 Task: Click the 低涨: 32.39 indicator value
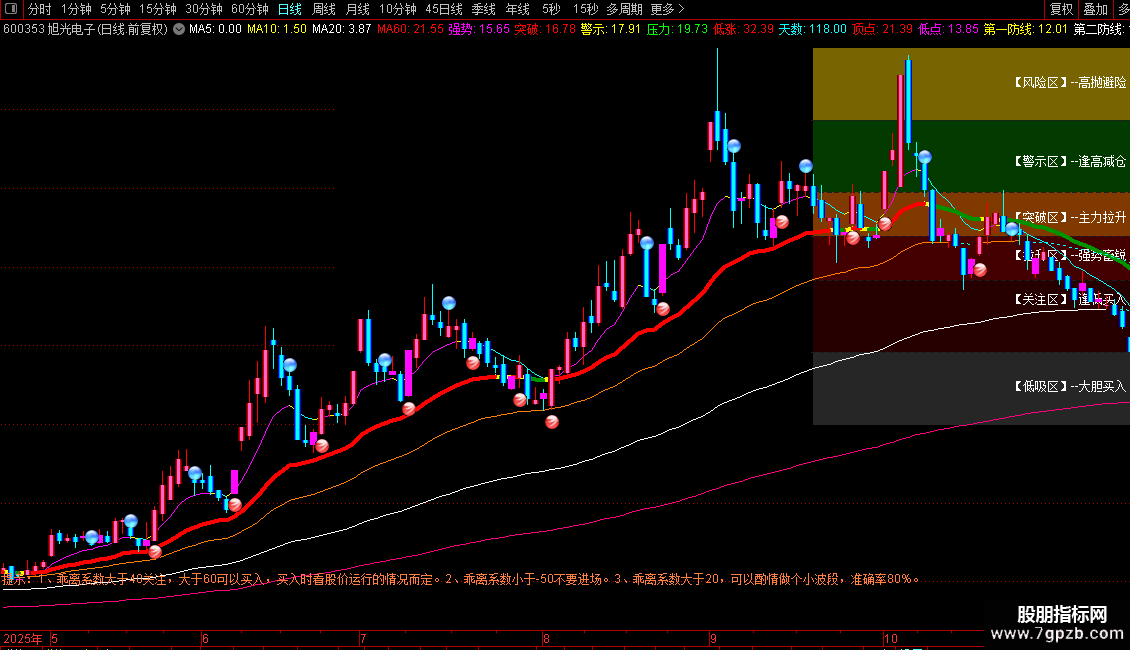coord(743,30)
